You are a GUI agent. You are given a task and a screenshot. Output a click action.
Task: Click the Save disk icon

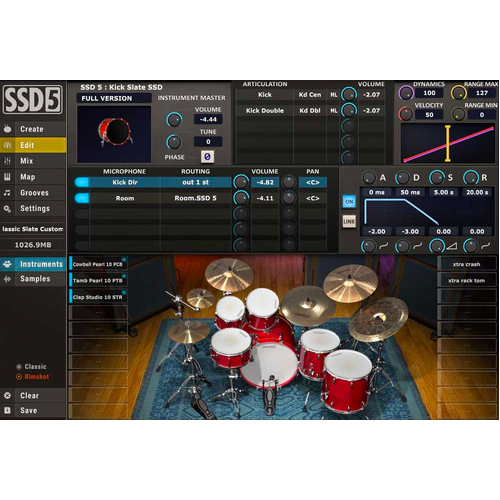pyautogui.click(x=7, y=410)
